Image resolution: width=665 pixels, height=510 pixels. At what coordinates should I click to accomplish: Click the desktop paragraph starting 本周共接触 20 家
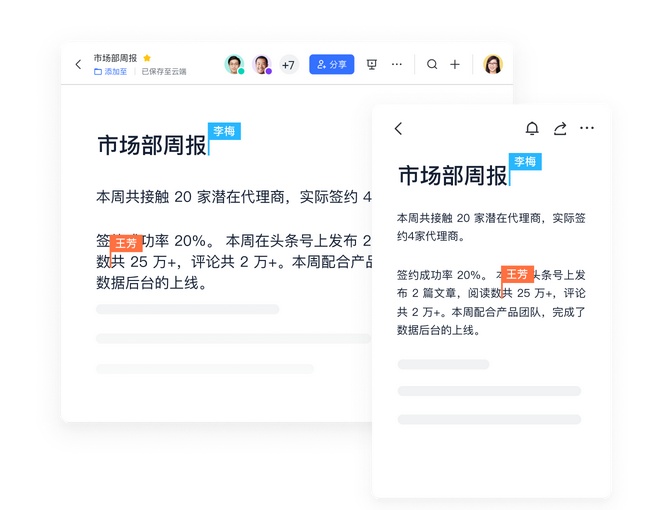234,197
